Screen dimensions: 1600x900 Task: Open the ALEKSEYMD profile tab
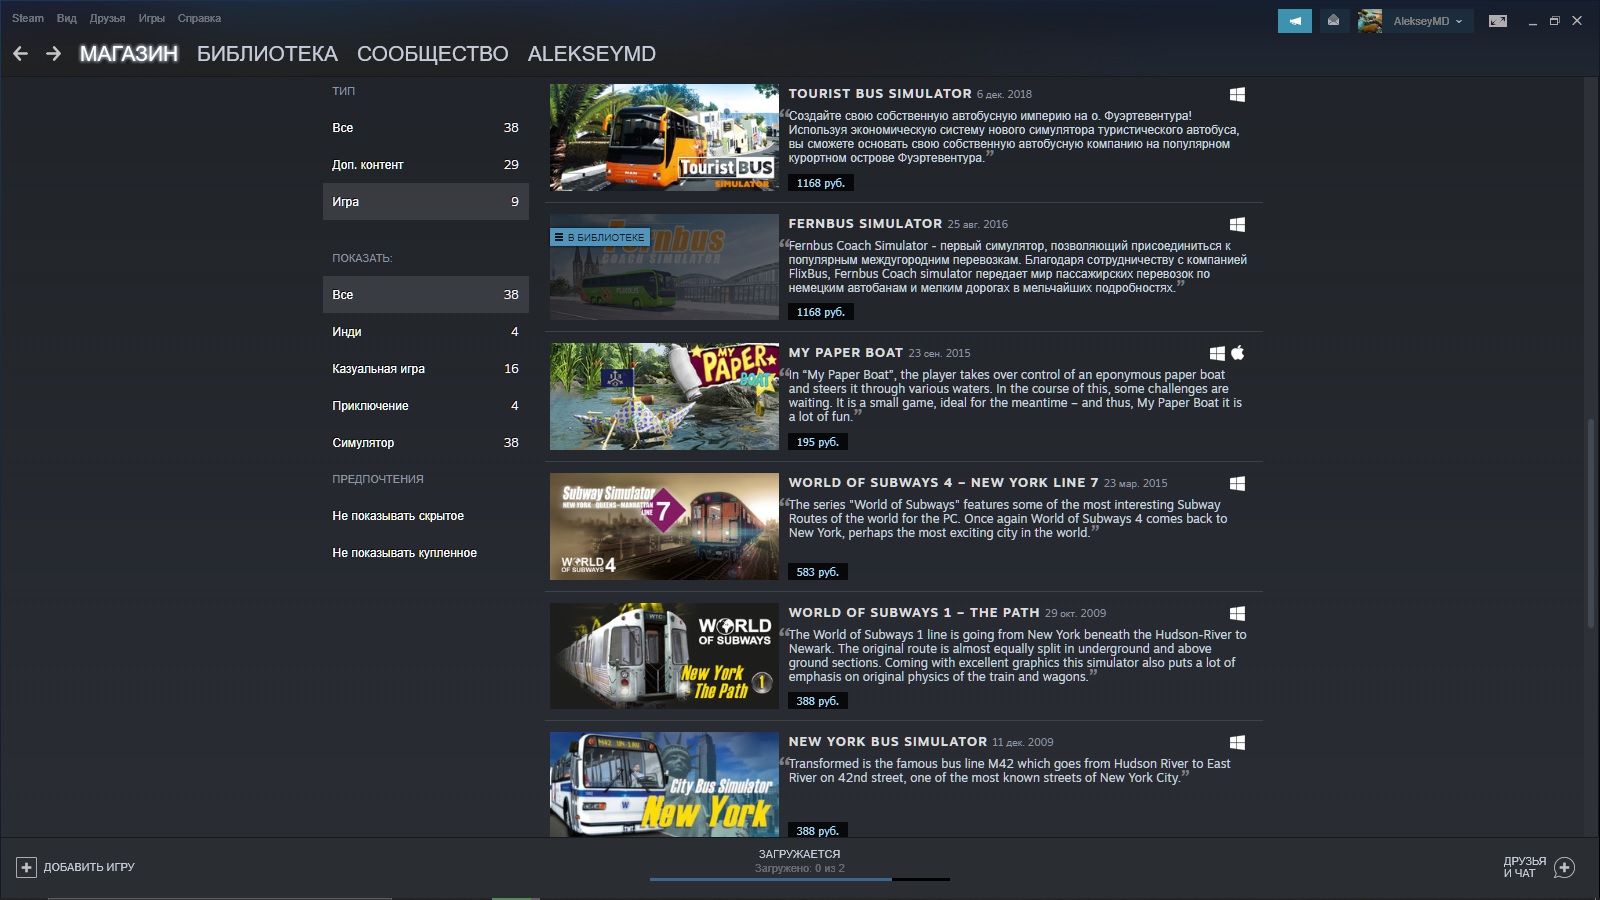[592, 54]
